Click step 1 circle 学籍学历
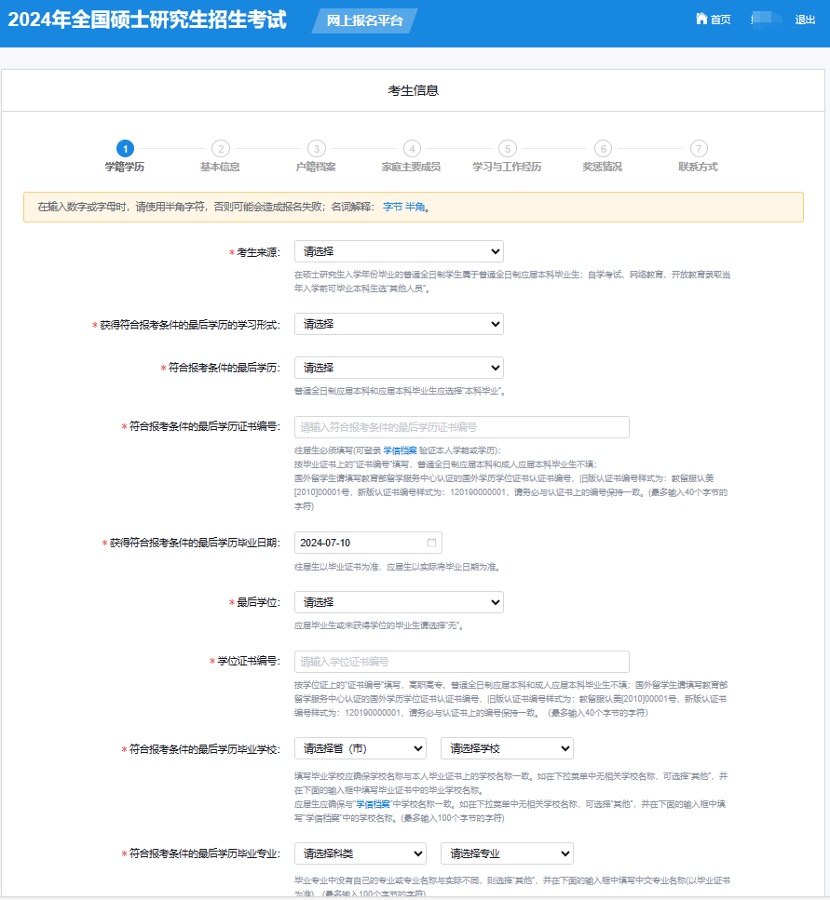Image resolution: width=830 pixels, height=900 pixels. [125, 148]
